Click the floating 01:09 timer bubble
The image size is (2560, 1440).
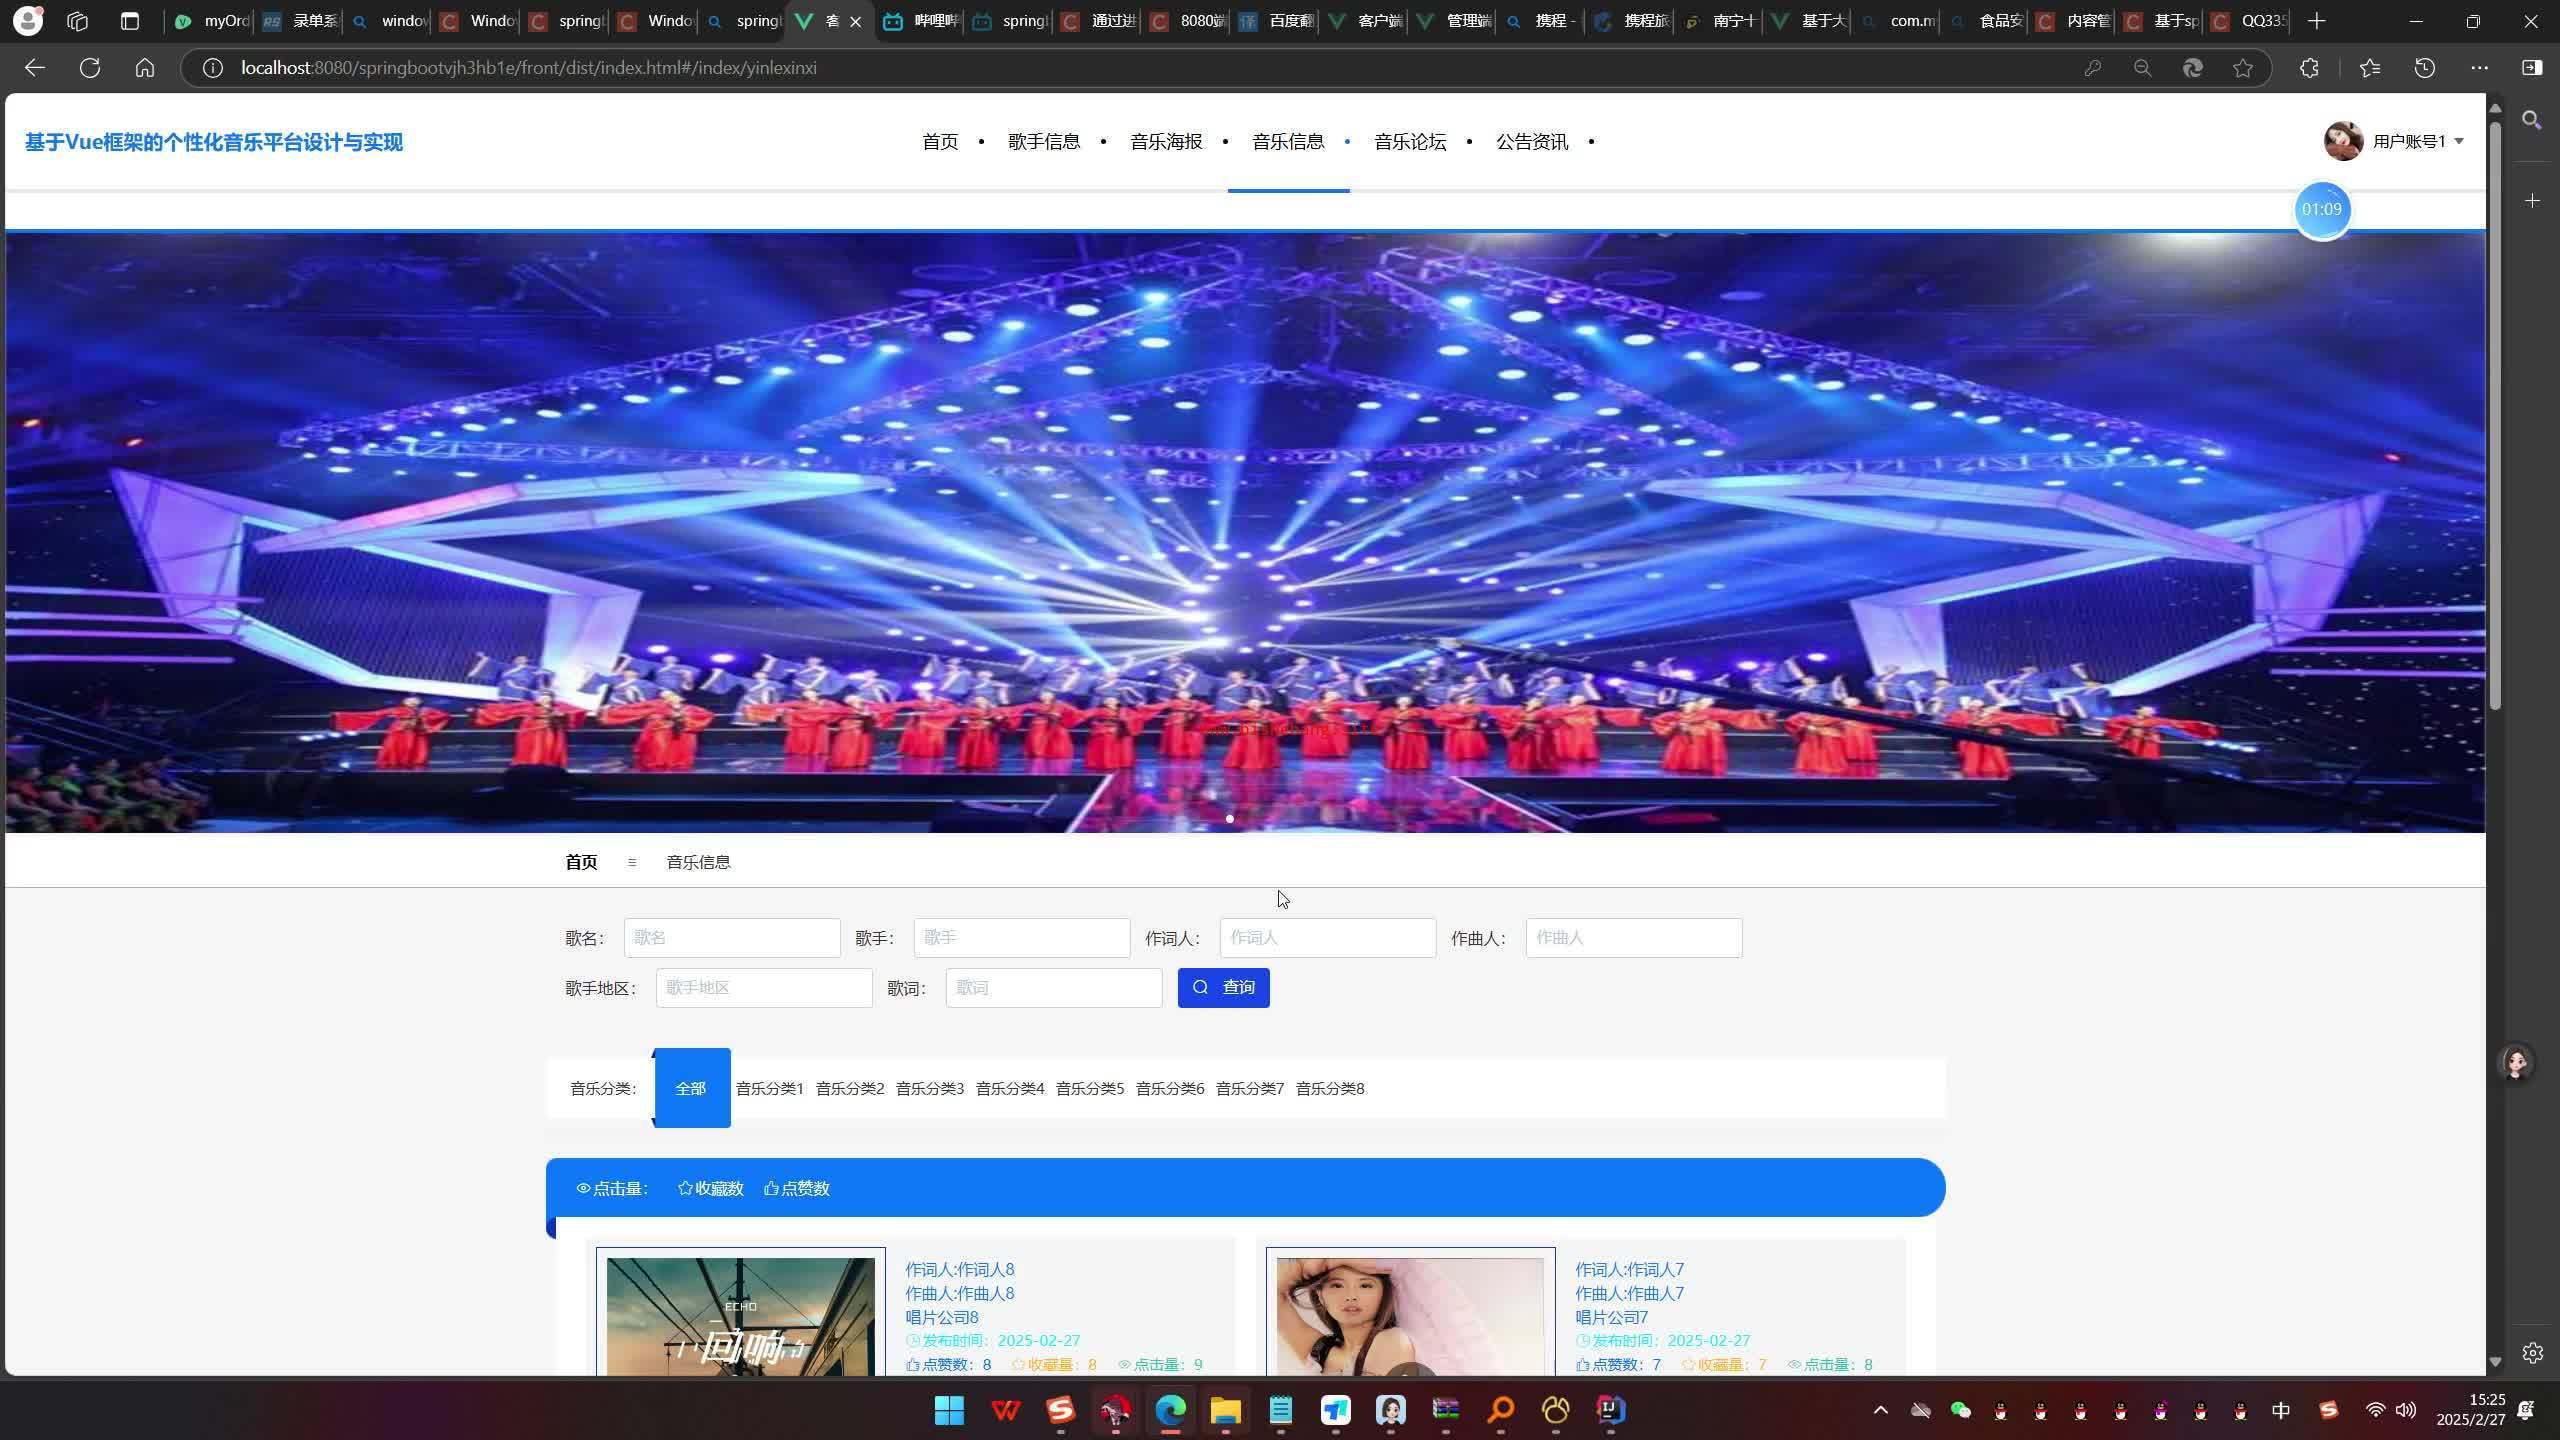[2321, 210]
